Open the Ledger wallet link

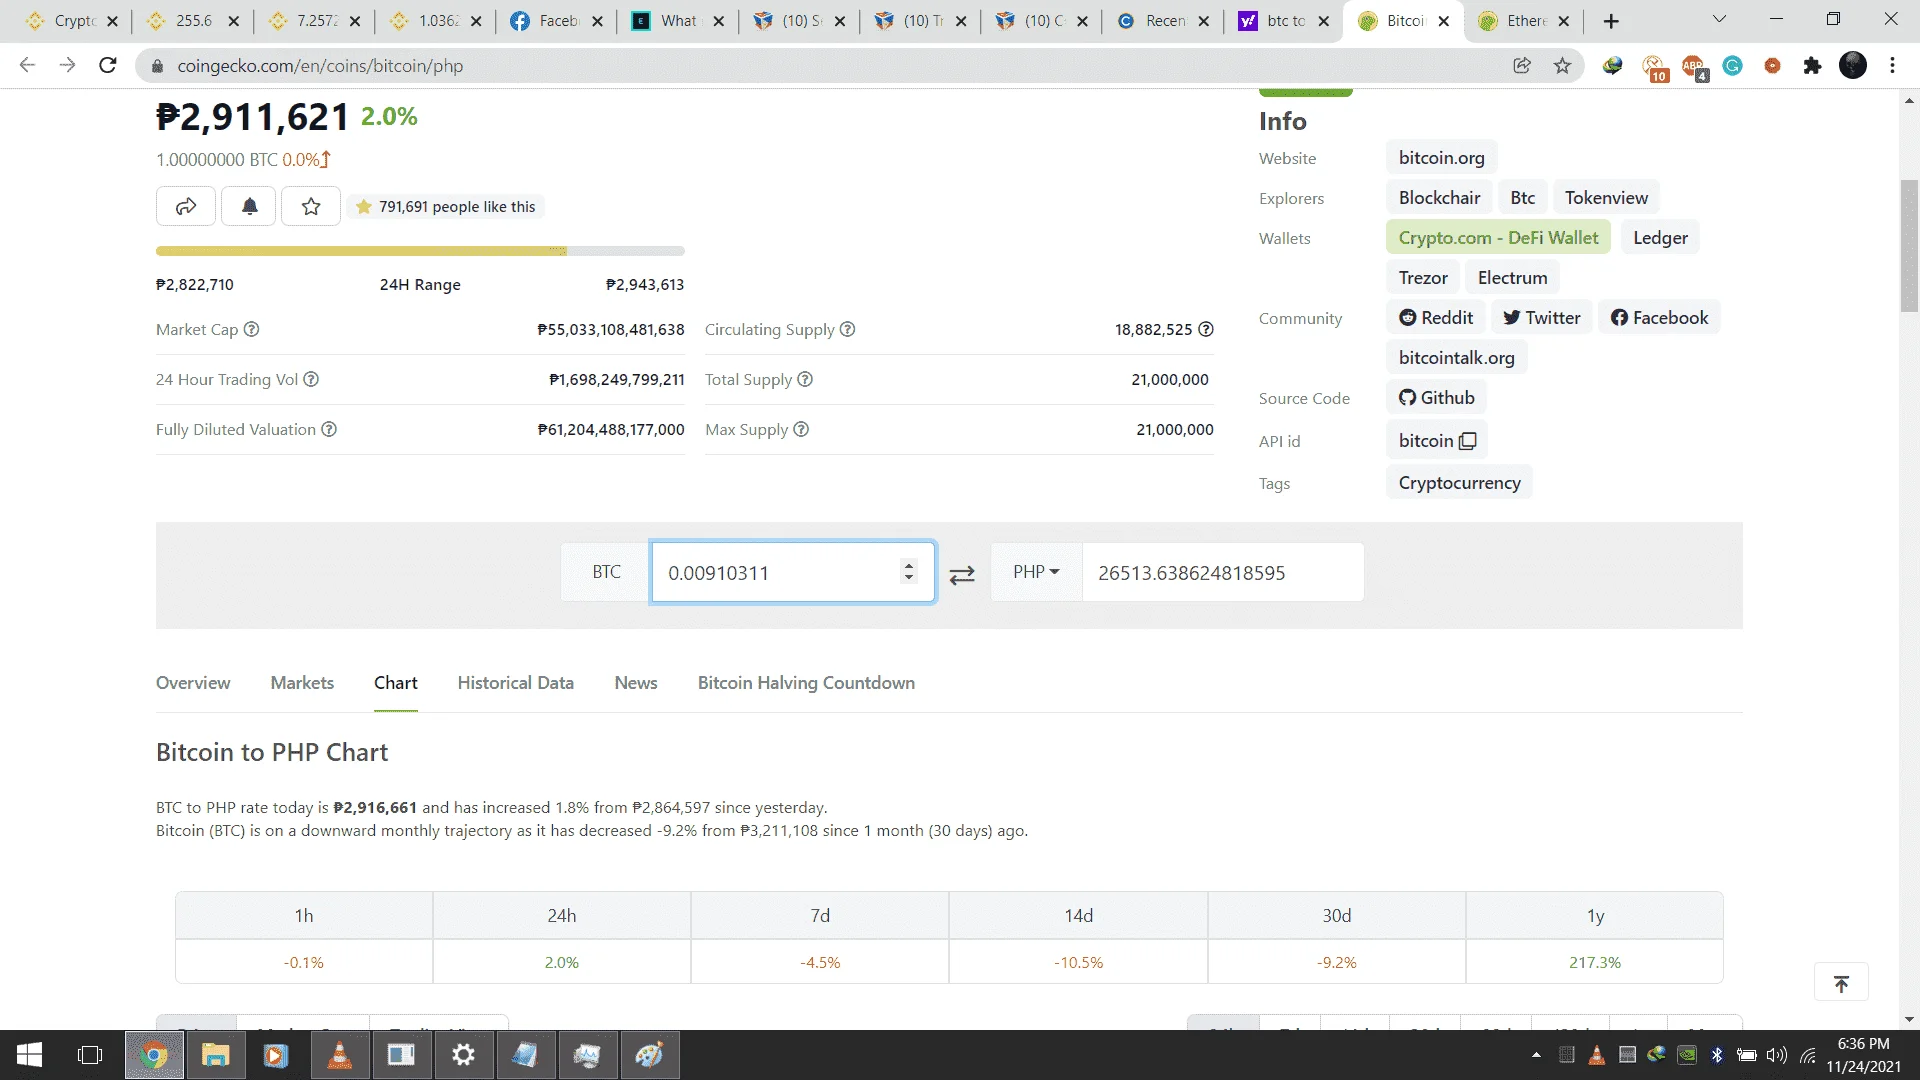pos(1660,238)
